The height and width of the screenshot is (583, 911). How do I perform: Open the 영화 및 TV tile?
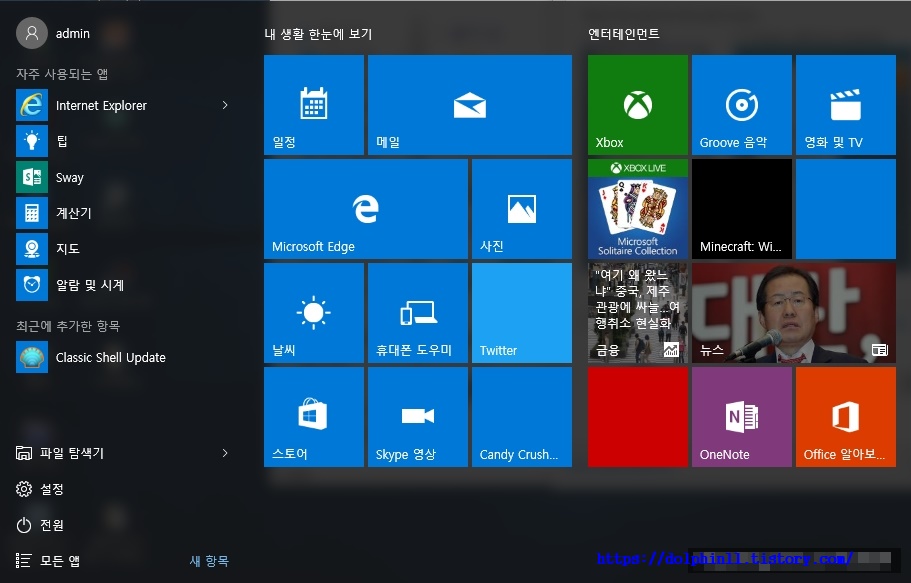pos(846,105)
